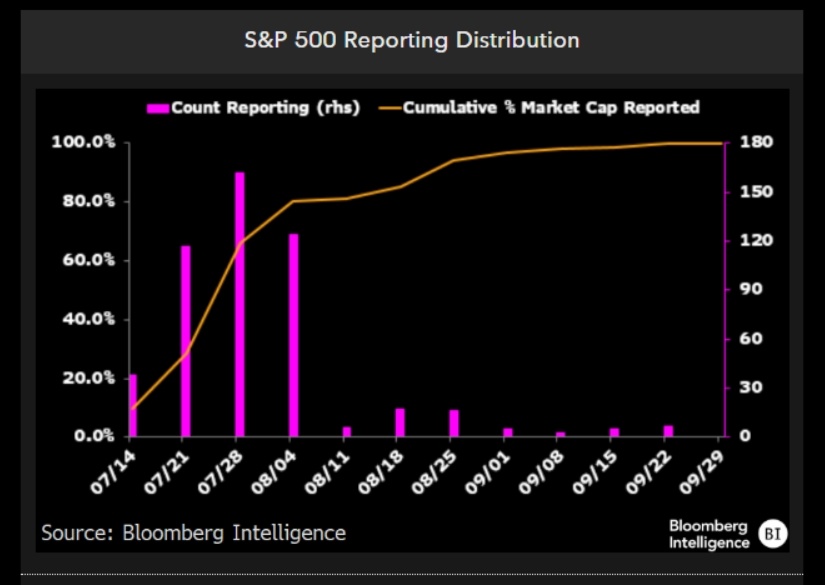Image resolution: width=825 pixels, height=585 pixels.
Task: Click the small magenta bar at 08/25
Action: [454, 423]
